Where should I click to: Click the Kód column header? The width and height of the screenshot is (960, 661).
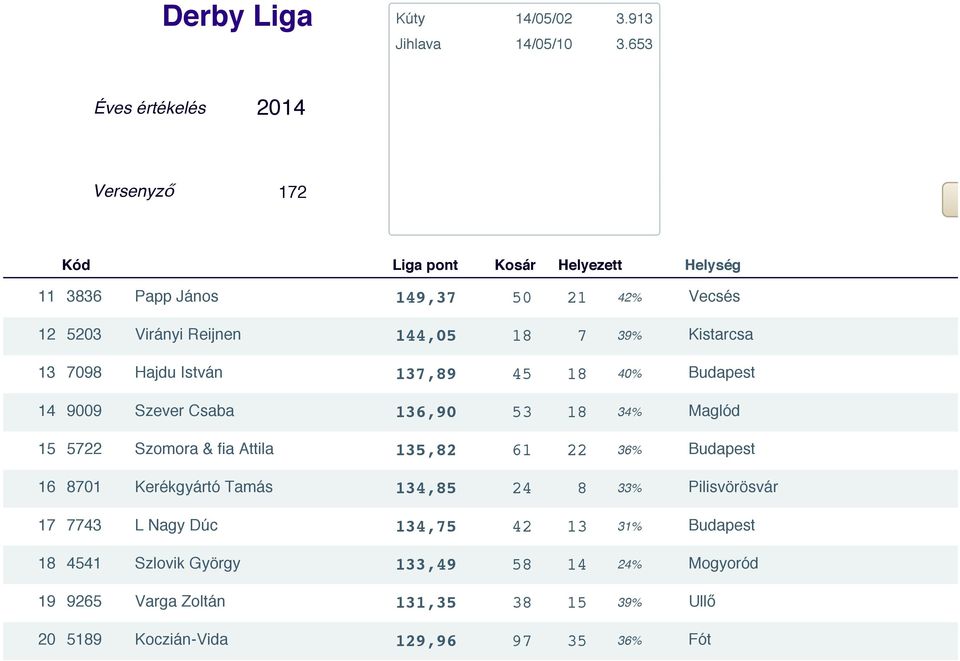tap(76, 265)
